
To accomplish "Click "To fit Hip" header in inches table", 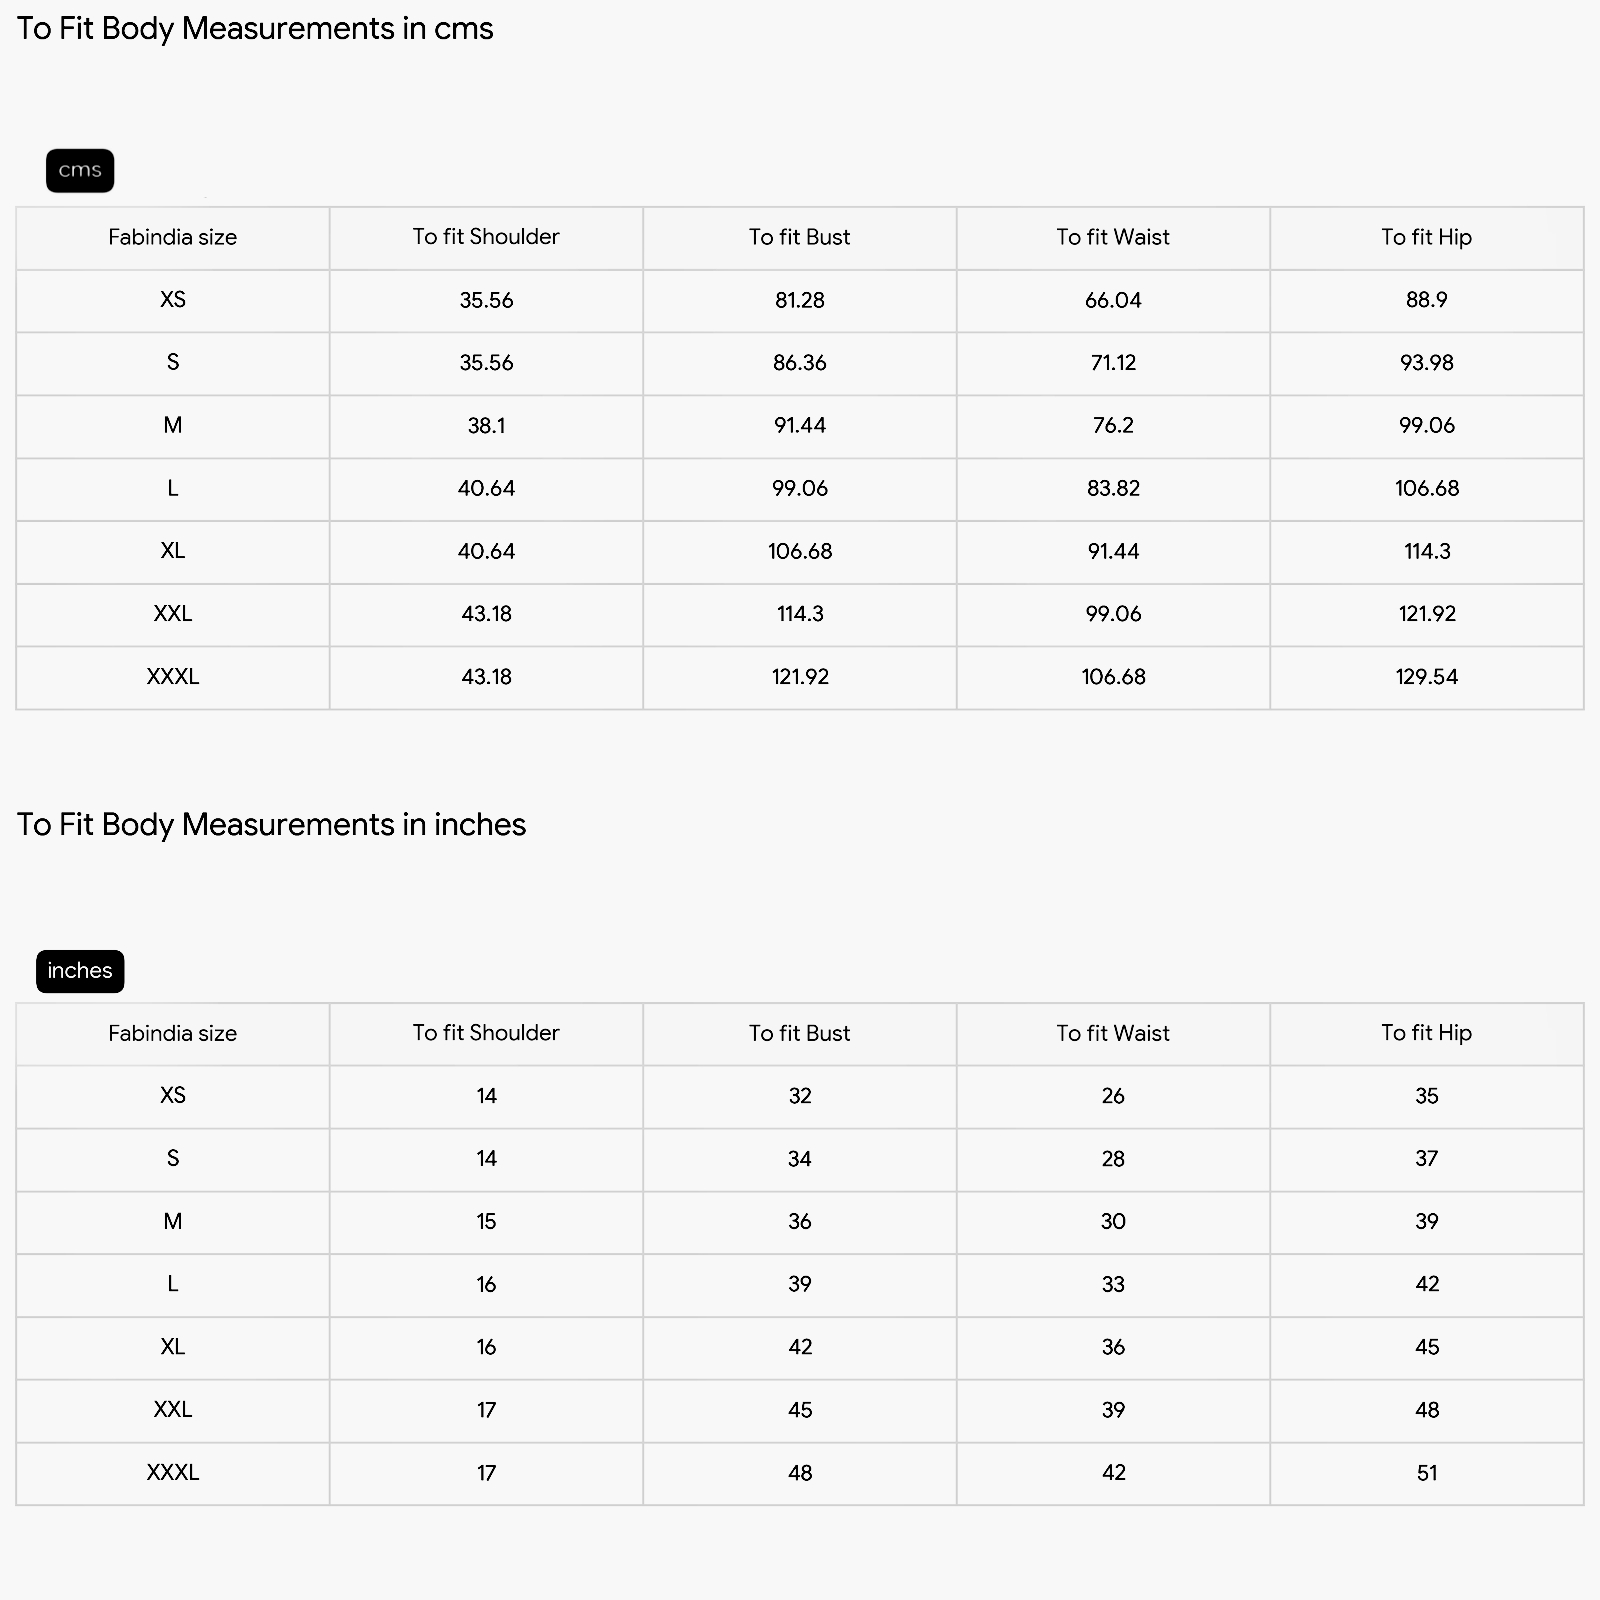I will (1426, 1033).
